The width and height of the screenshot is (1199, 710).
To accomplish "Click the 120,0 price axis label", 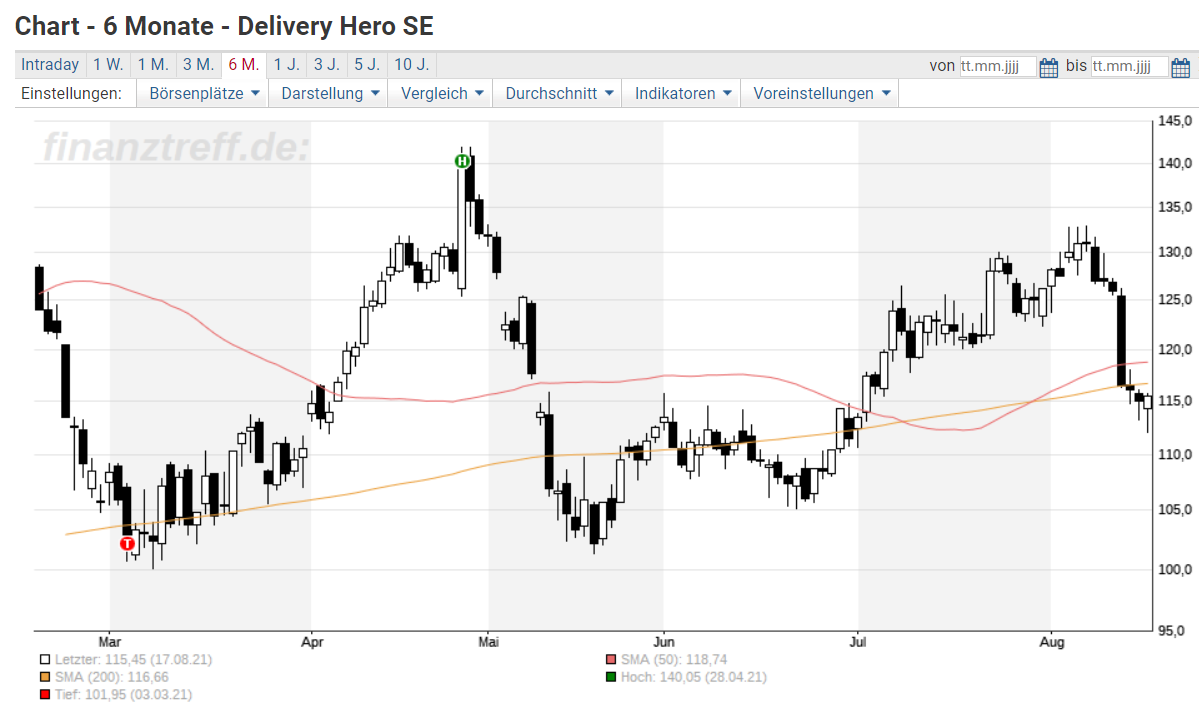I will 1175,350.
